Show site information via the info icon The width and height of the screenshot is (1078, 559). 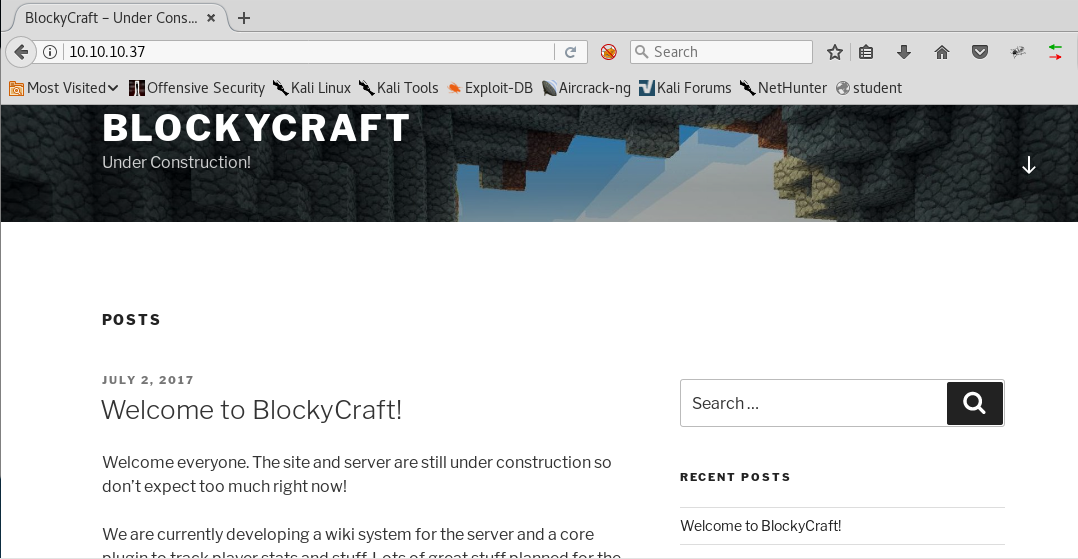pyautogui.click(x=50, y=52)
